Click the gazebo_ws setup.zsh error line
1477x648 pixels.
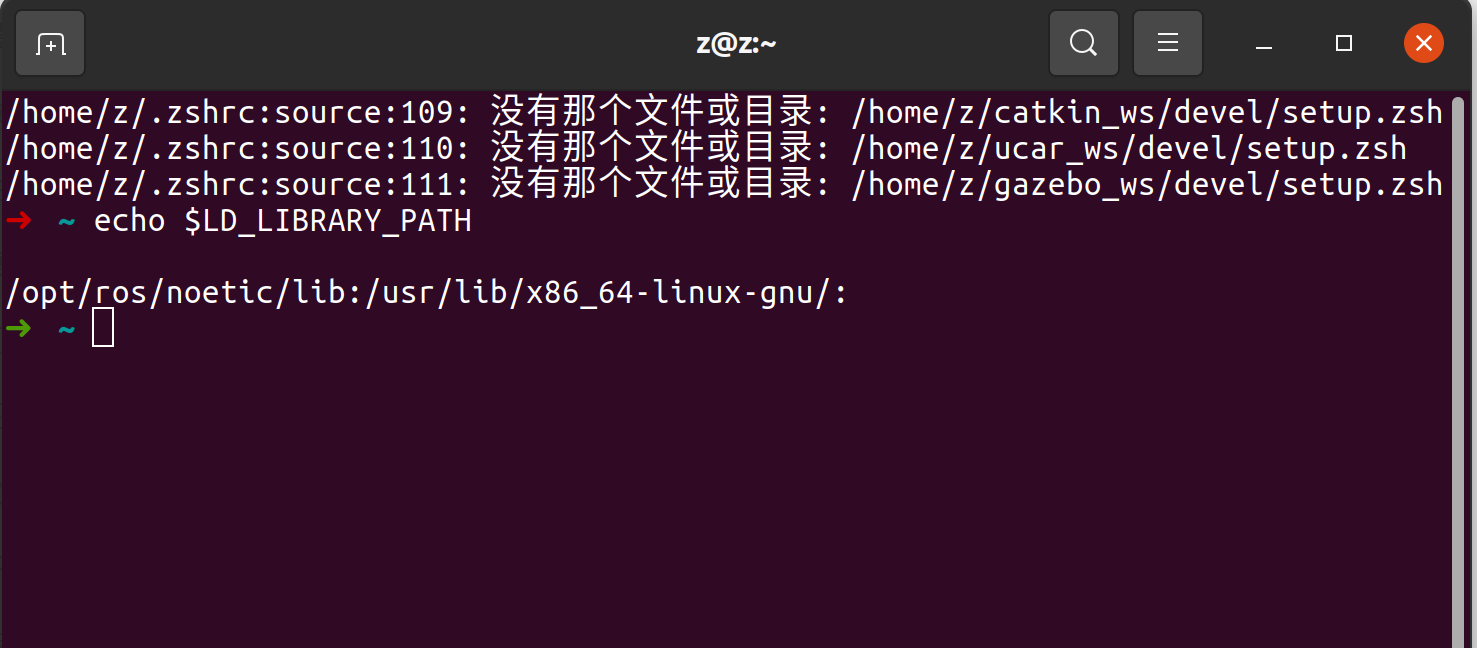(1146, 184)
